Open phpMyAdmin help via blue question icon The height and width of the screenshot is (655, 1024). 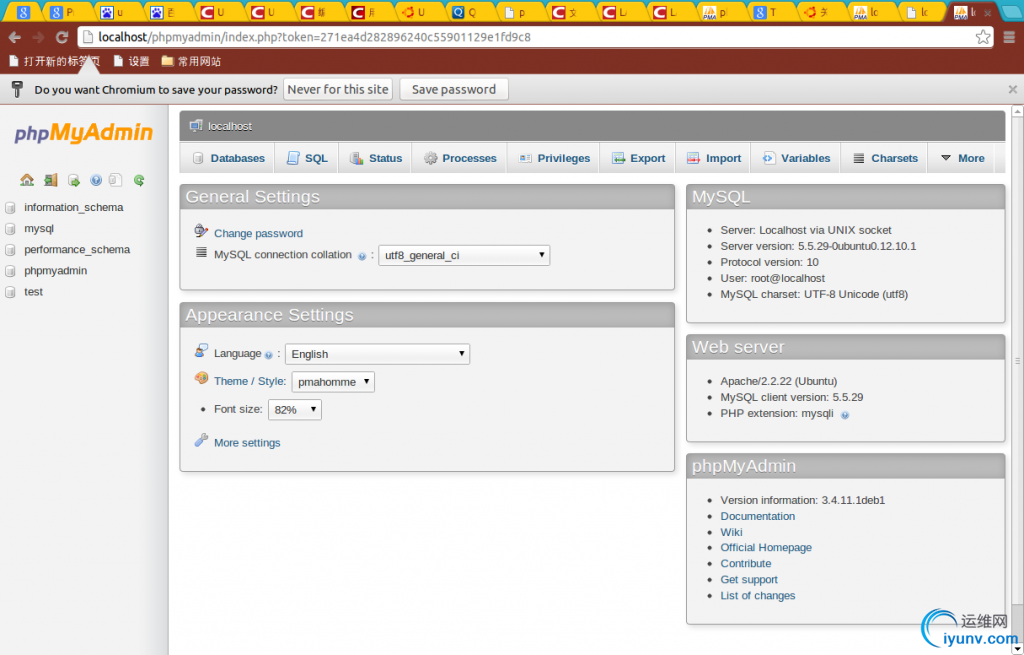pyautogui.click(x=96, y=180)
